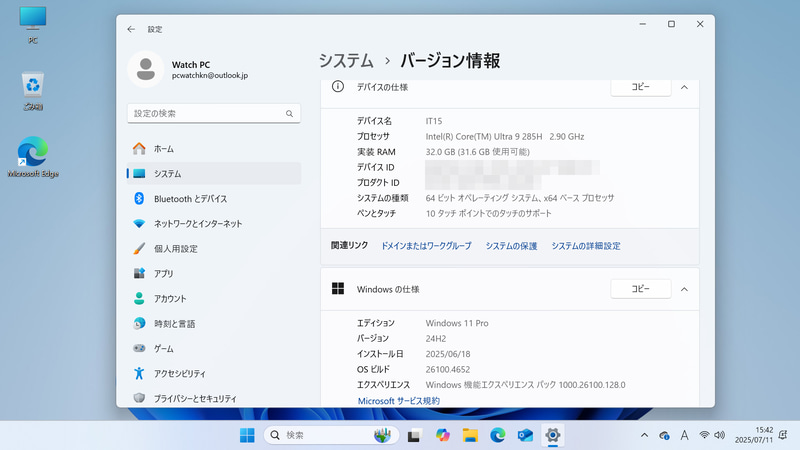
Task: Click the apps grid icon beside アプリ
Action: tap(139, 273)
